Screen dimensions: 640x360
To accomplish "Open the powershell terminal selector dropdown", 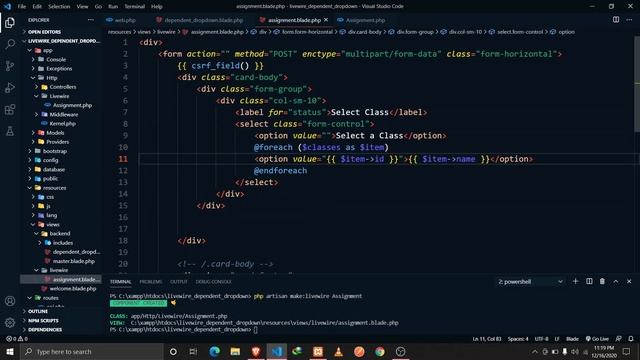I will coord(530,282).
